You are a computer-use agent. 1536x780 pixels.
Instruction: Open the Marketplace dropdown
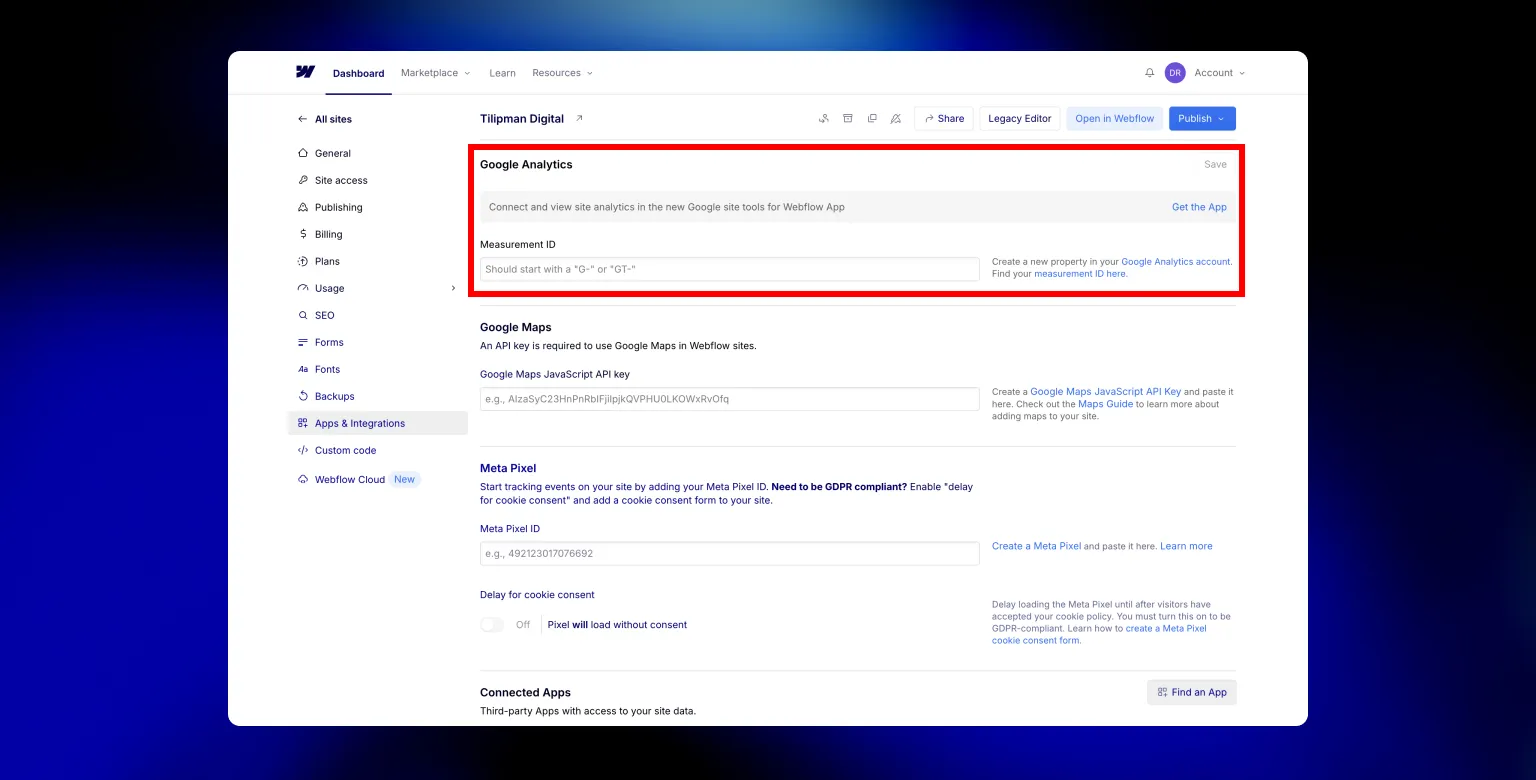pyautogui.click(x=436, y=73)
